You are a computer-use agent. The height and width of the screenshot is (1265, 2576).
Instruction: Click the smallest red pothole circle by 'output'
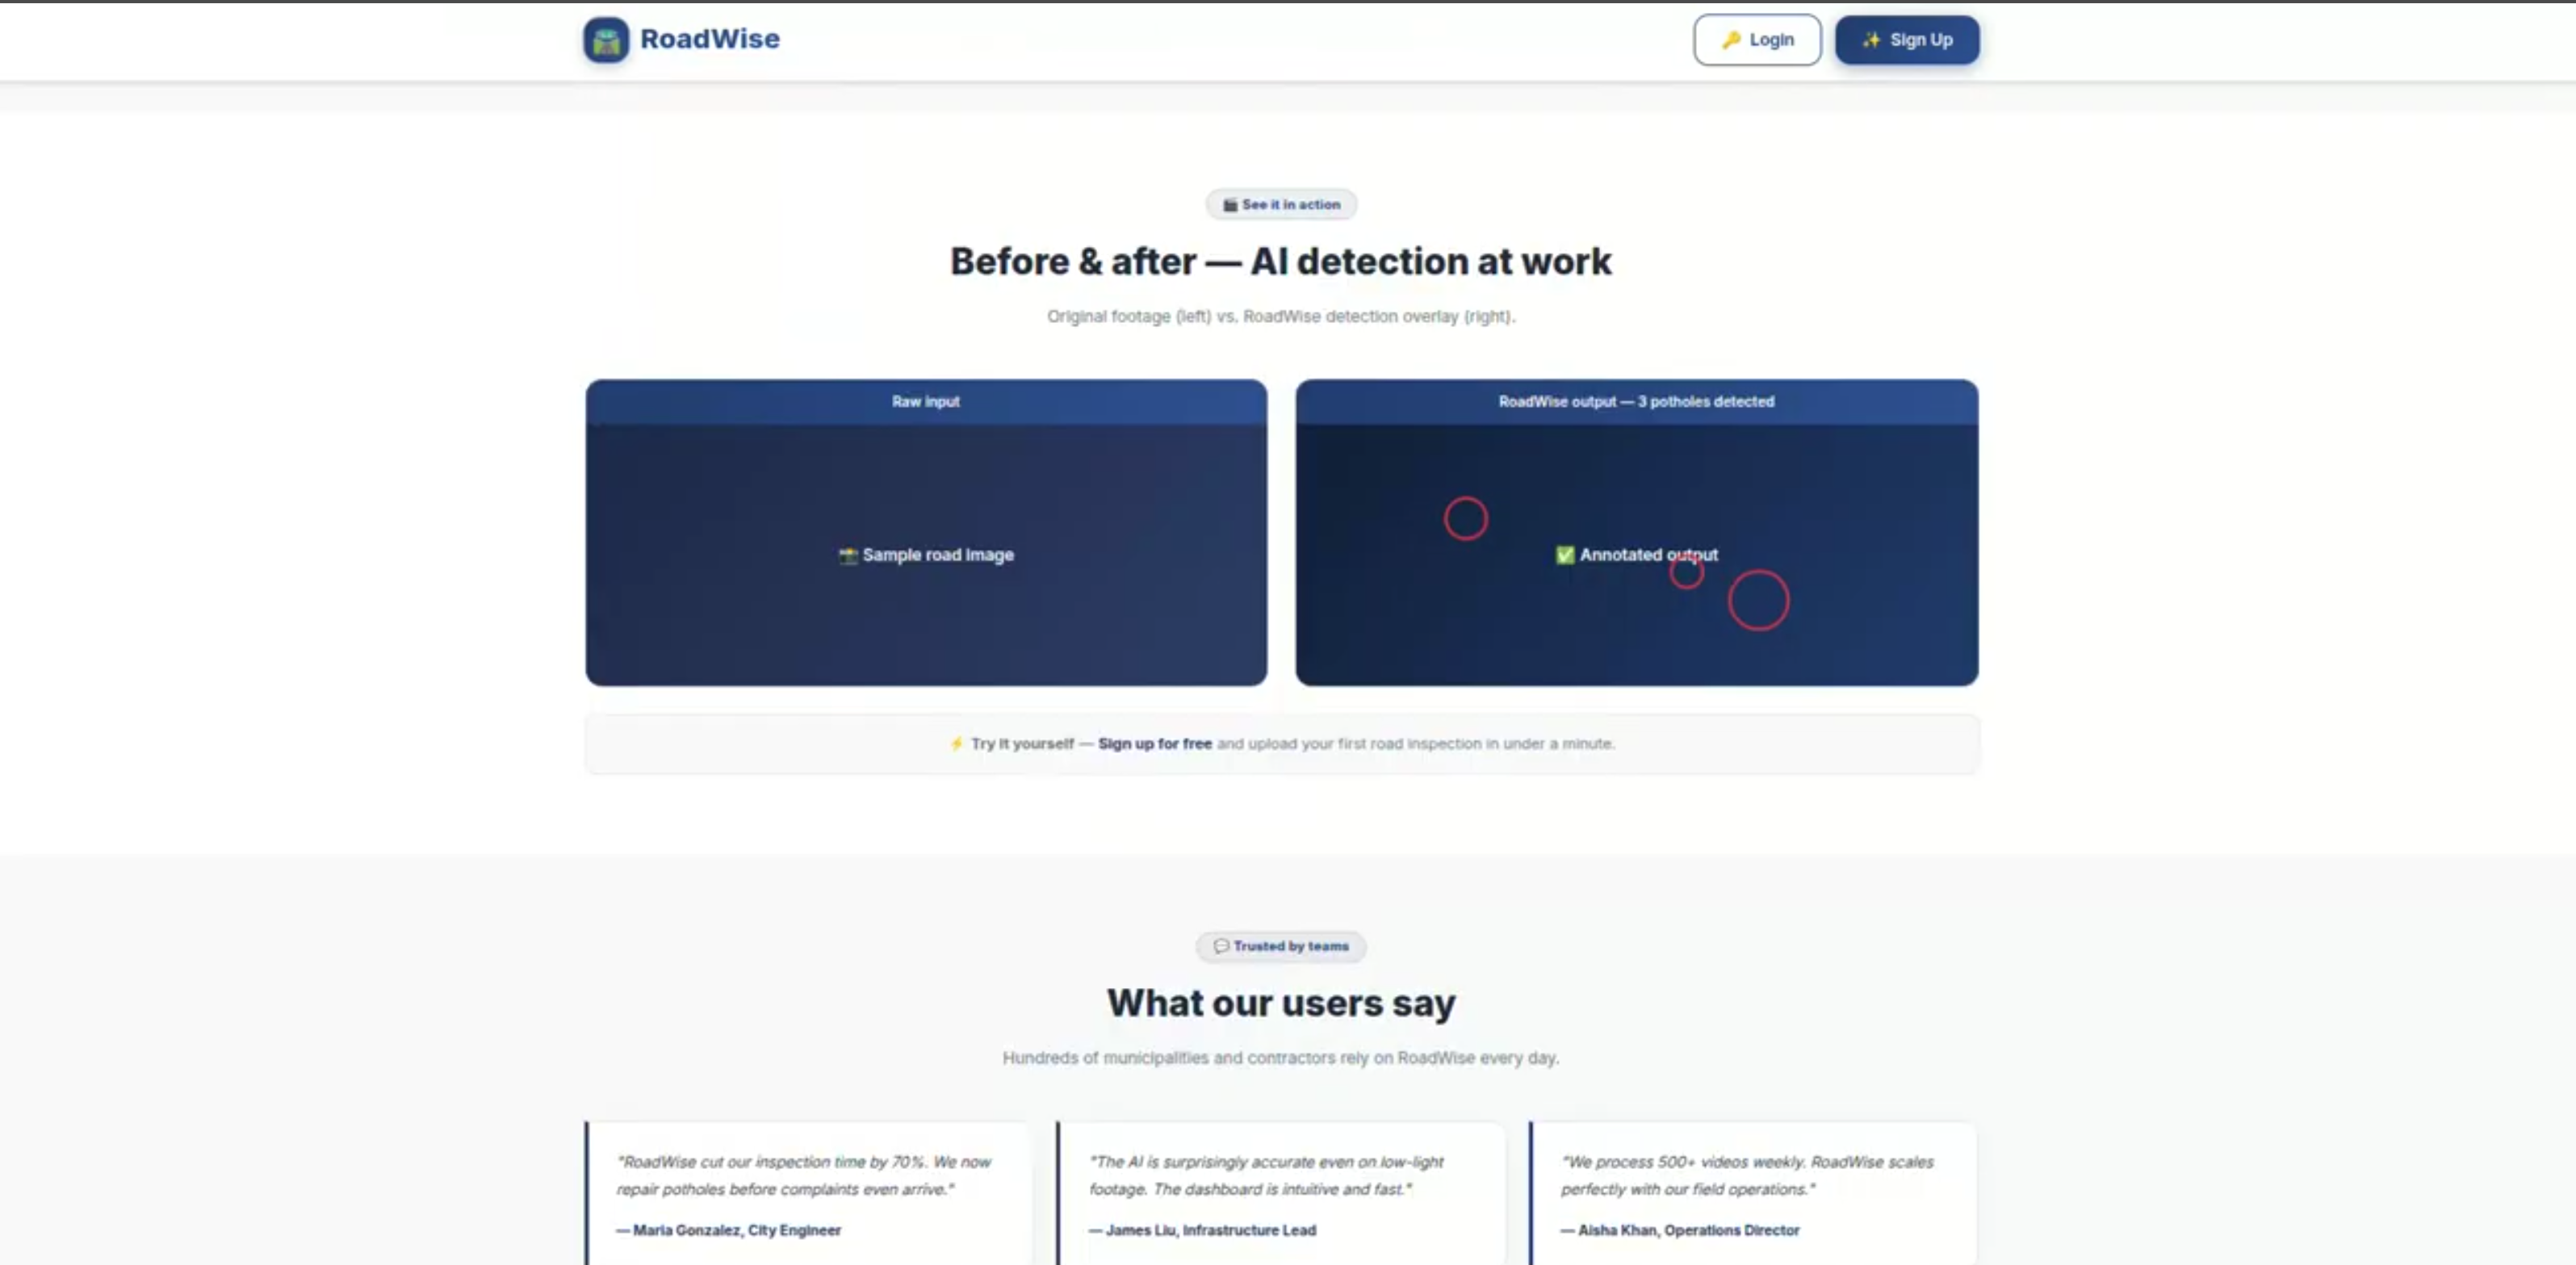[x=1686, y=573]
